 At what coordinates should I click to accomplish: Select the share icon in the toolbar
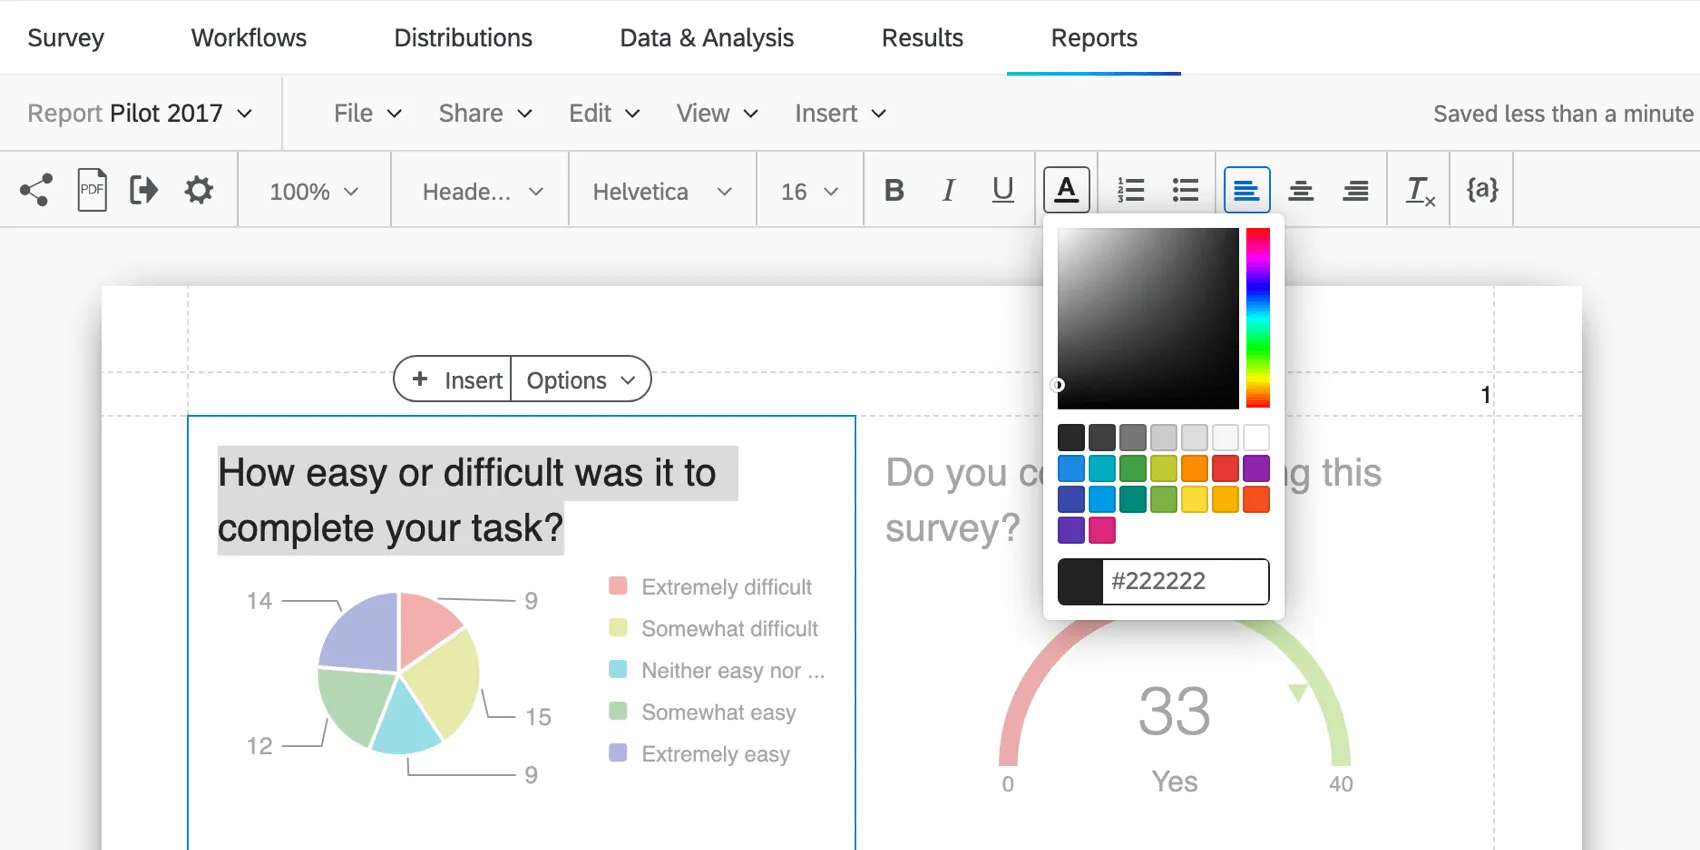tap(37, 189)
